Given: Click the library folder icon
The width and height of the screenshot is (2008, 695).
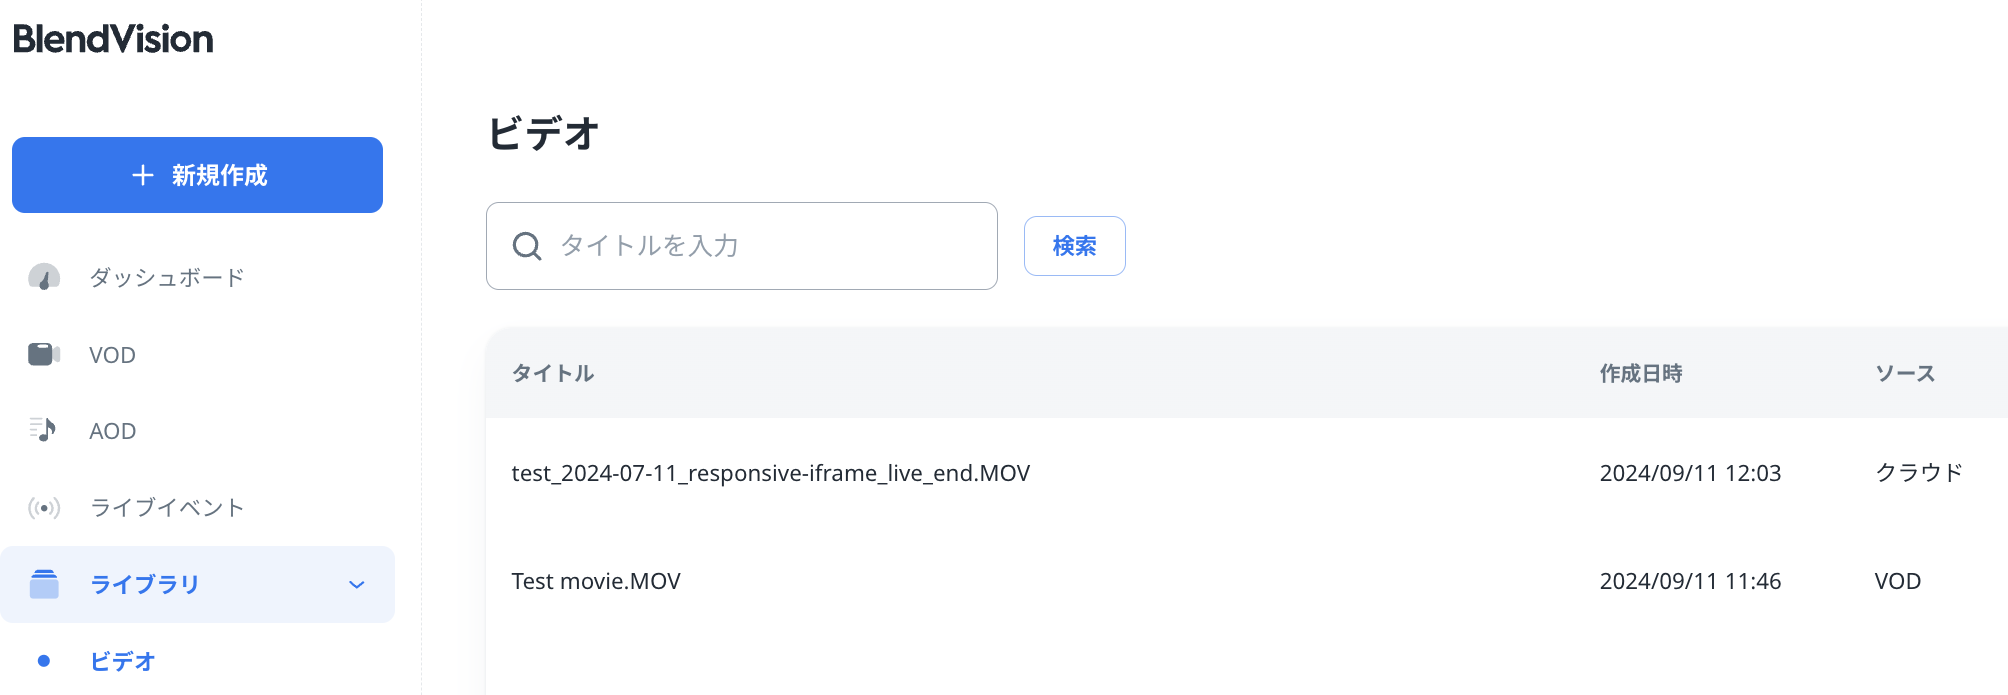Looking at the screenshot, I should (x=44, y=584).
